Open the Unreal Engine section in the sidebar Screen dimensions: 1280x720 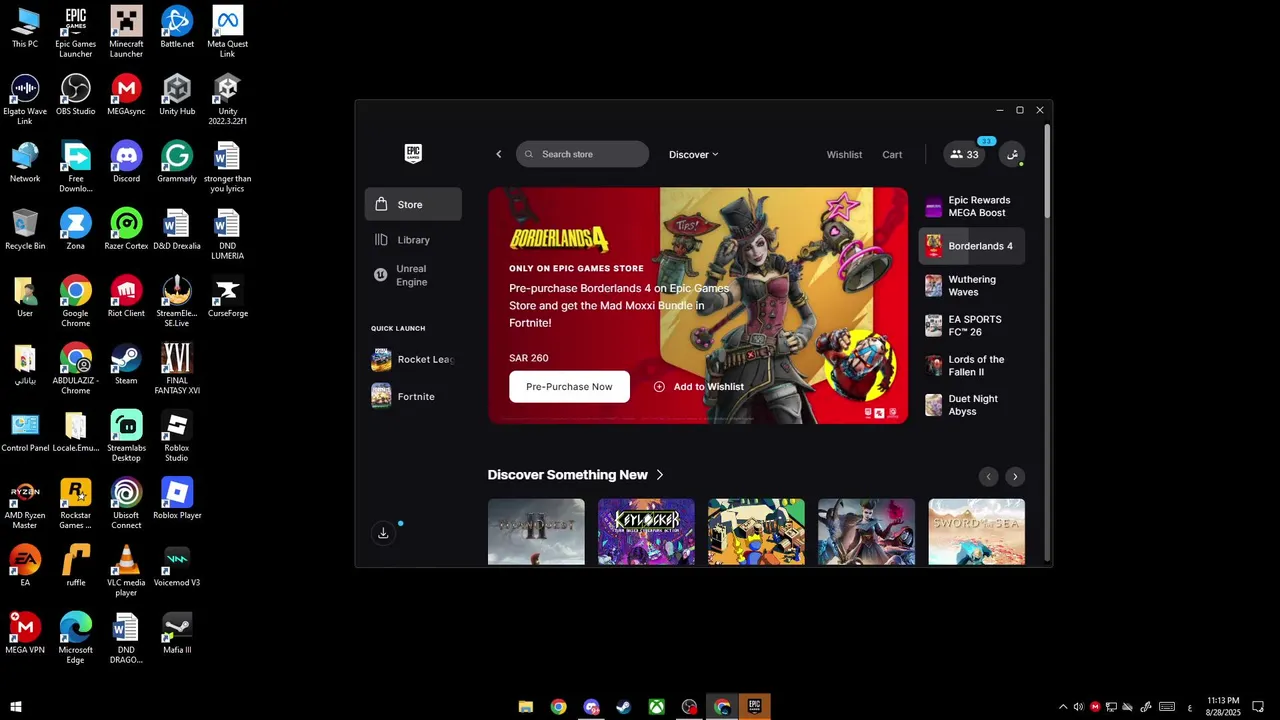(x=413, y=275)
